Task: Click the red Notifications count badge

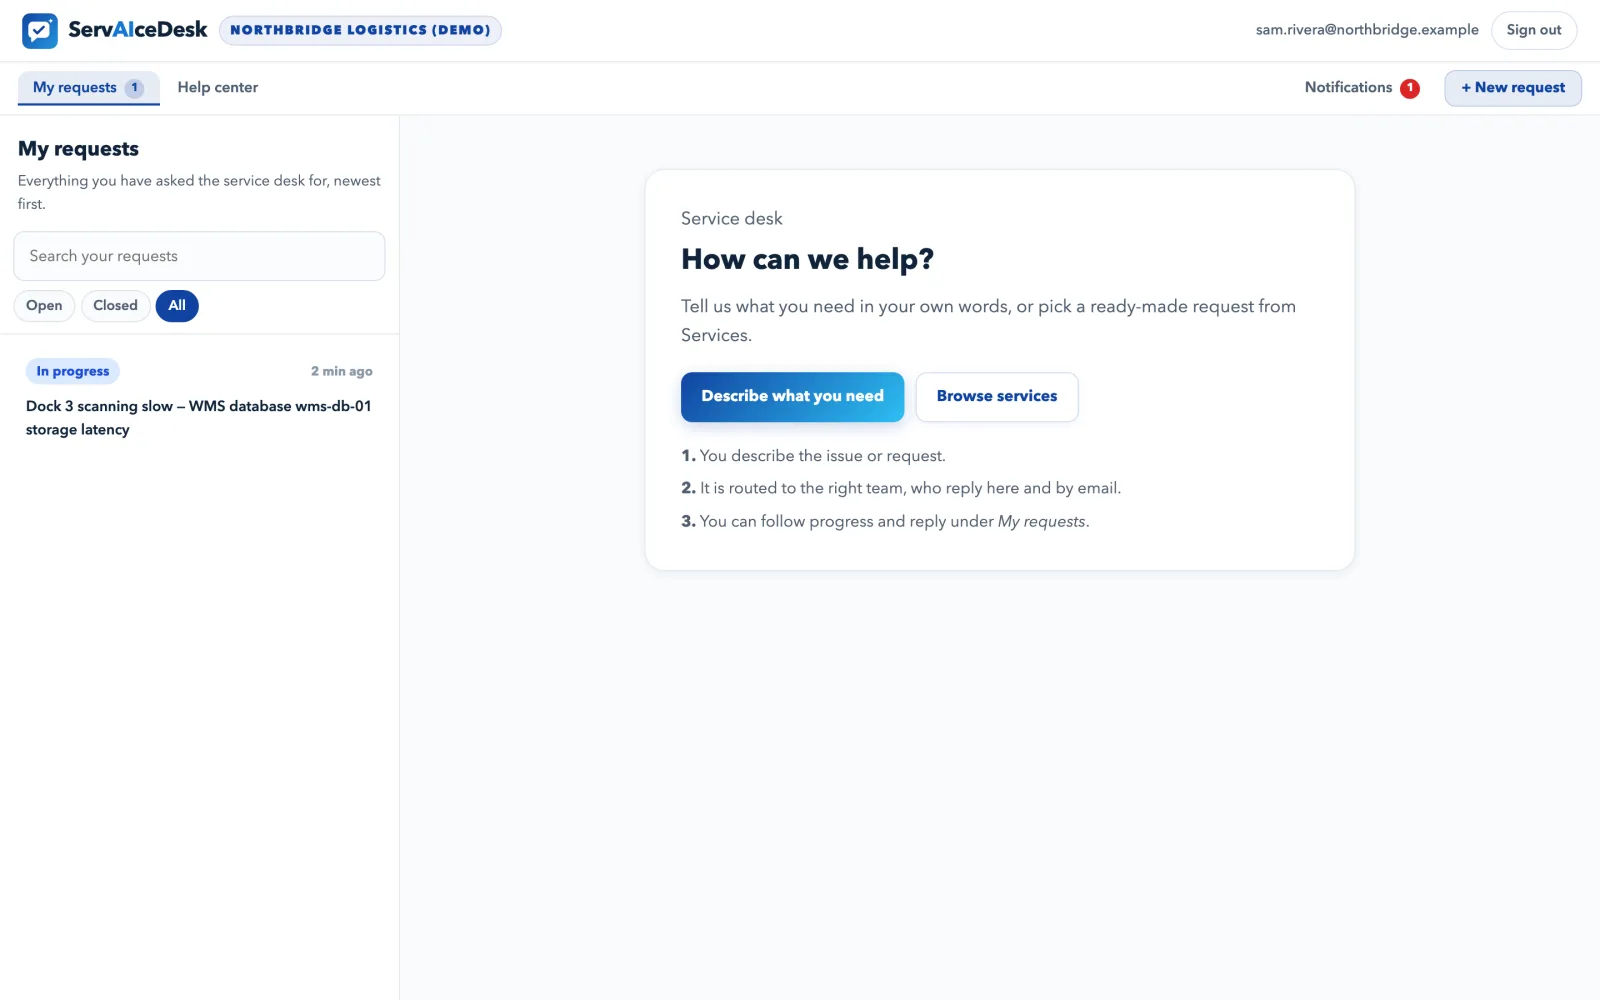Action: [1410, 88]
